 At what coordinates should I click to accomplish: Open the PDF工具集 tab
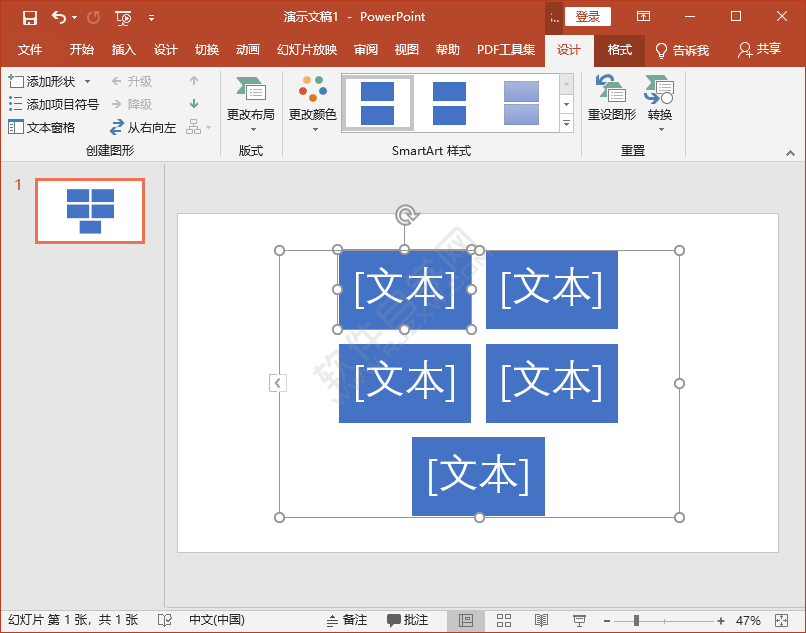(x=506, y=50)
